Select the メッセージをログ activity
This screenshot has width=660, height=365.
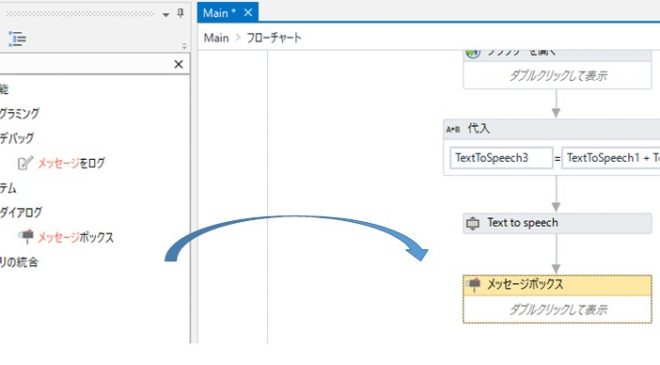[71, 163]
